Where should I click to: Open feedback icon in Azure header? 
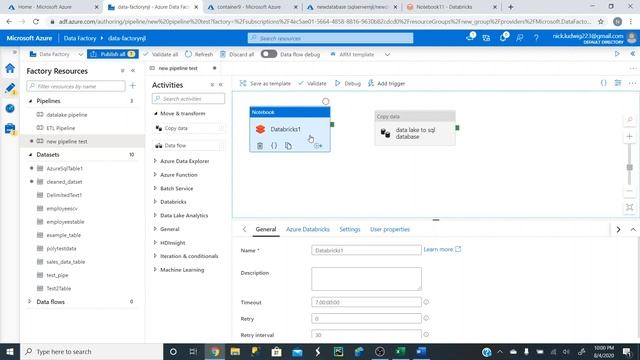520,38
